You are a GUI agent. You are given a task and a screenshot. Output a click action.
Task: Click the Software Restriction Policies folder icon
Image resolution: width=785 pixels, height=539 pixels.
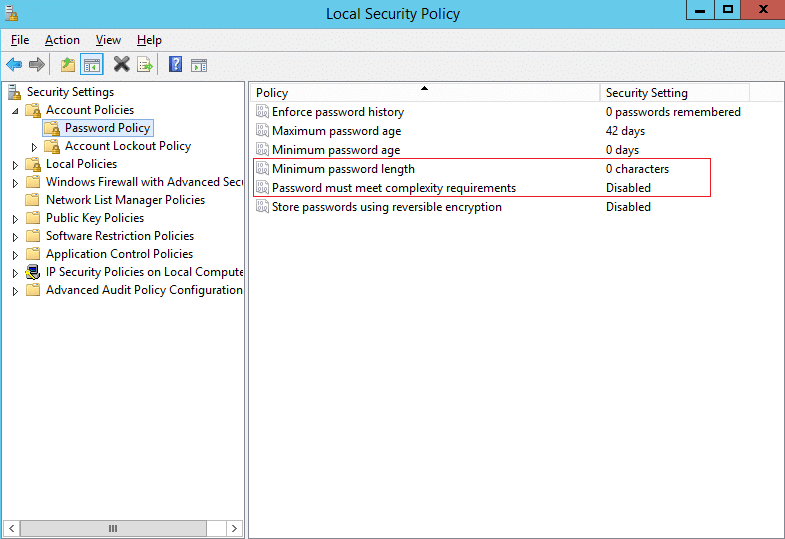click(x=33, y=236)
